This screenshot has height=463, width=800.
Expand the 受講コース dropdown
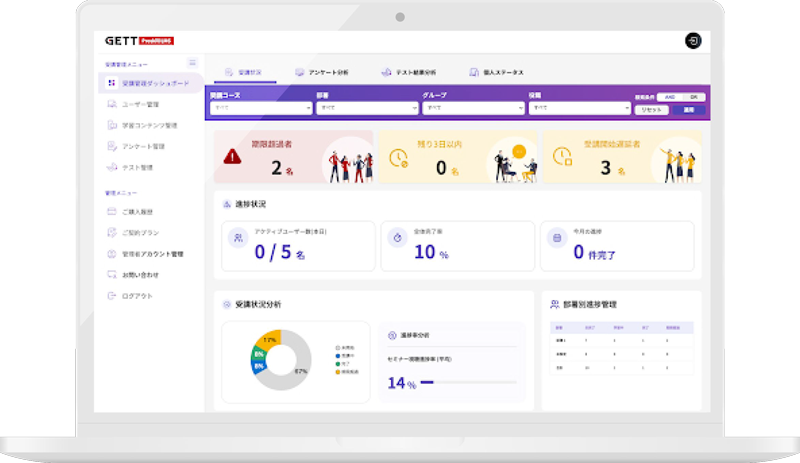[261, 107]
